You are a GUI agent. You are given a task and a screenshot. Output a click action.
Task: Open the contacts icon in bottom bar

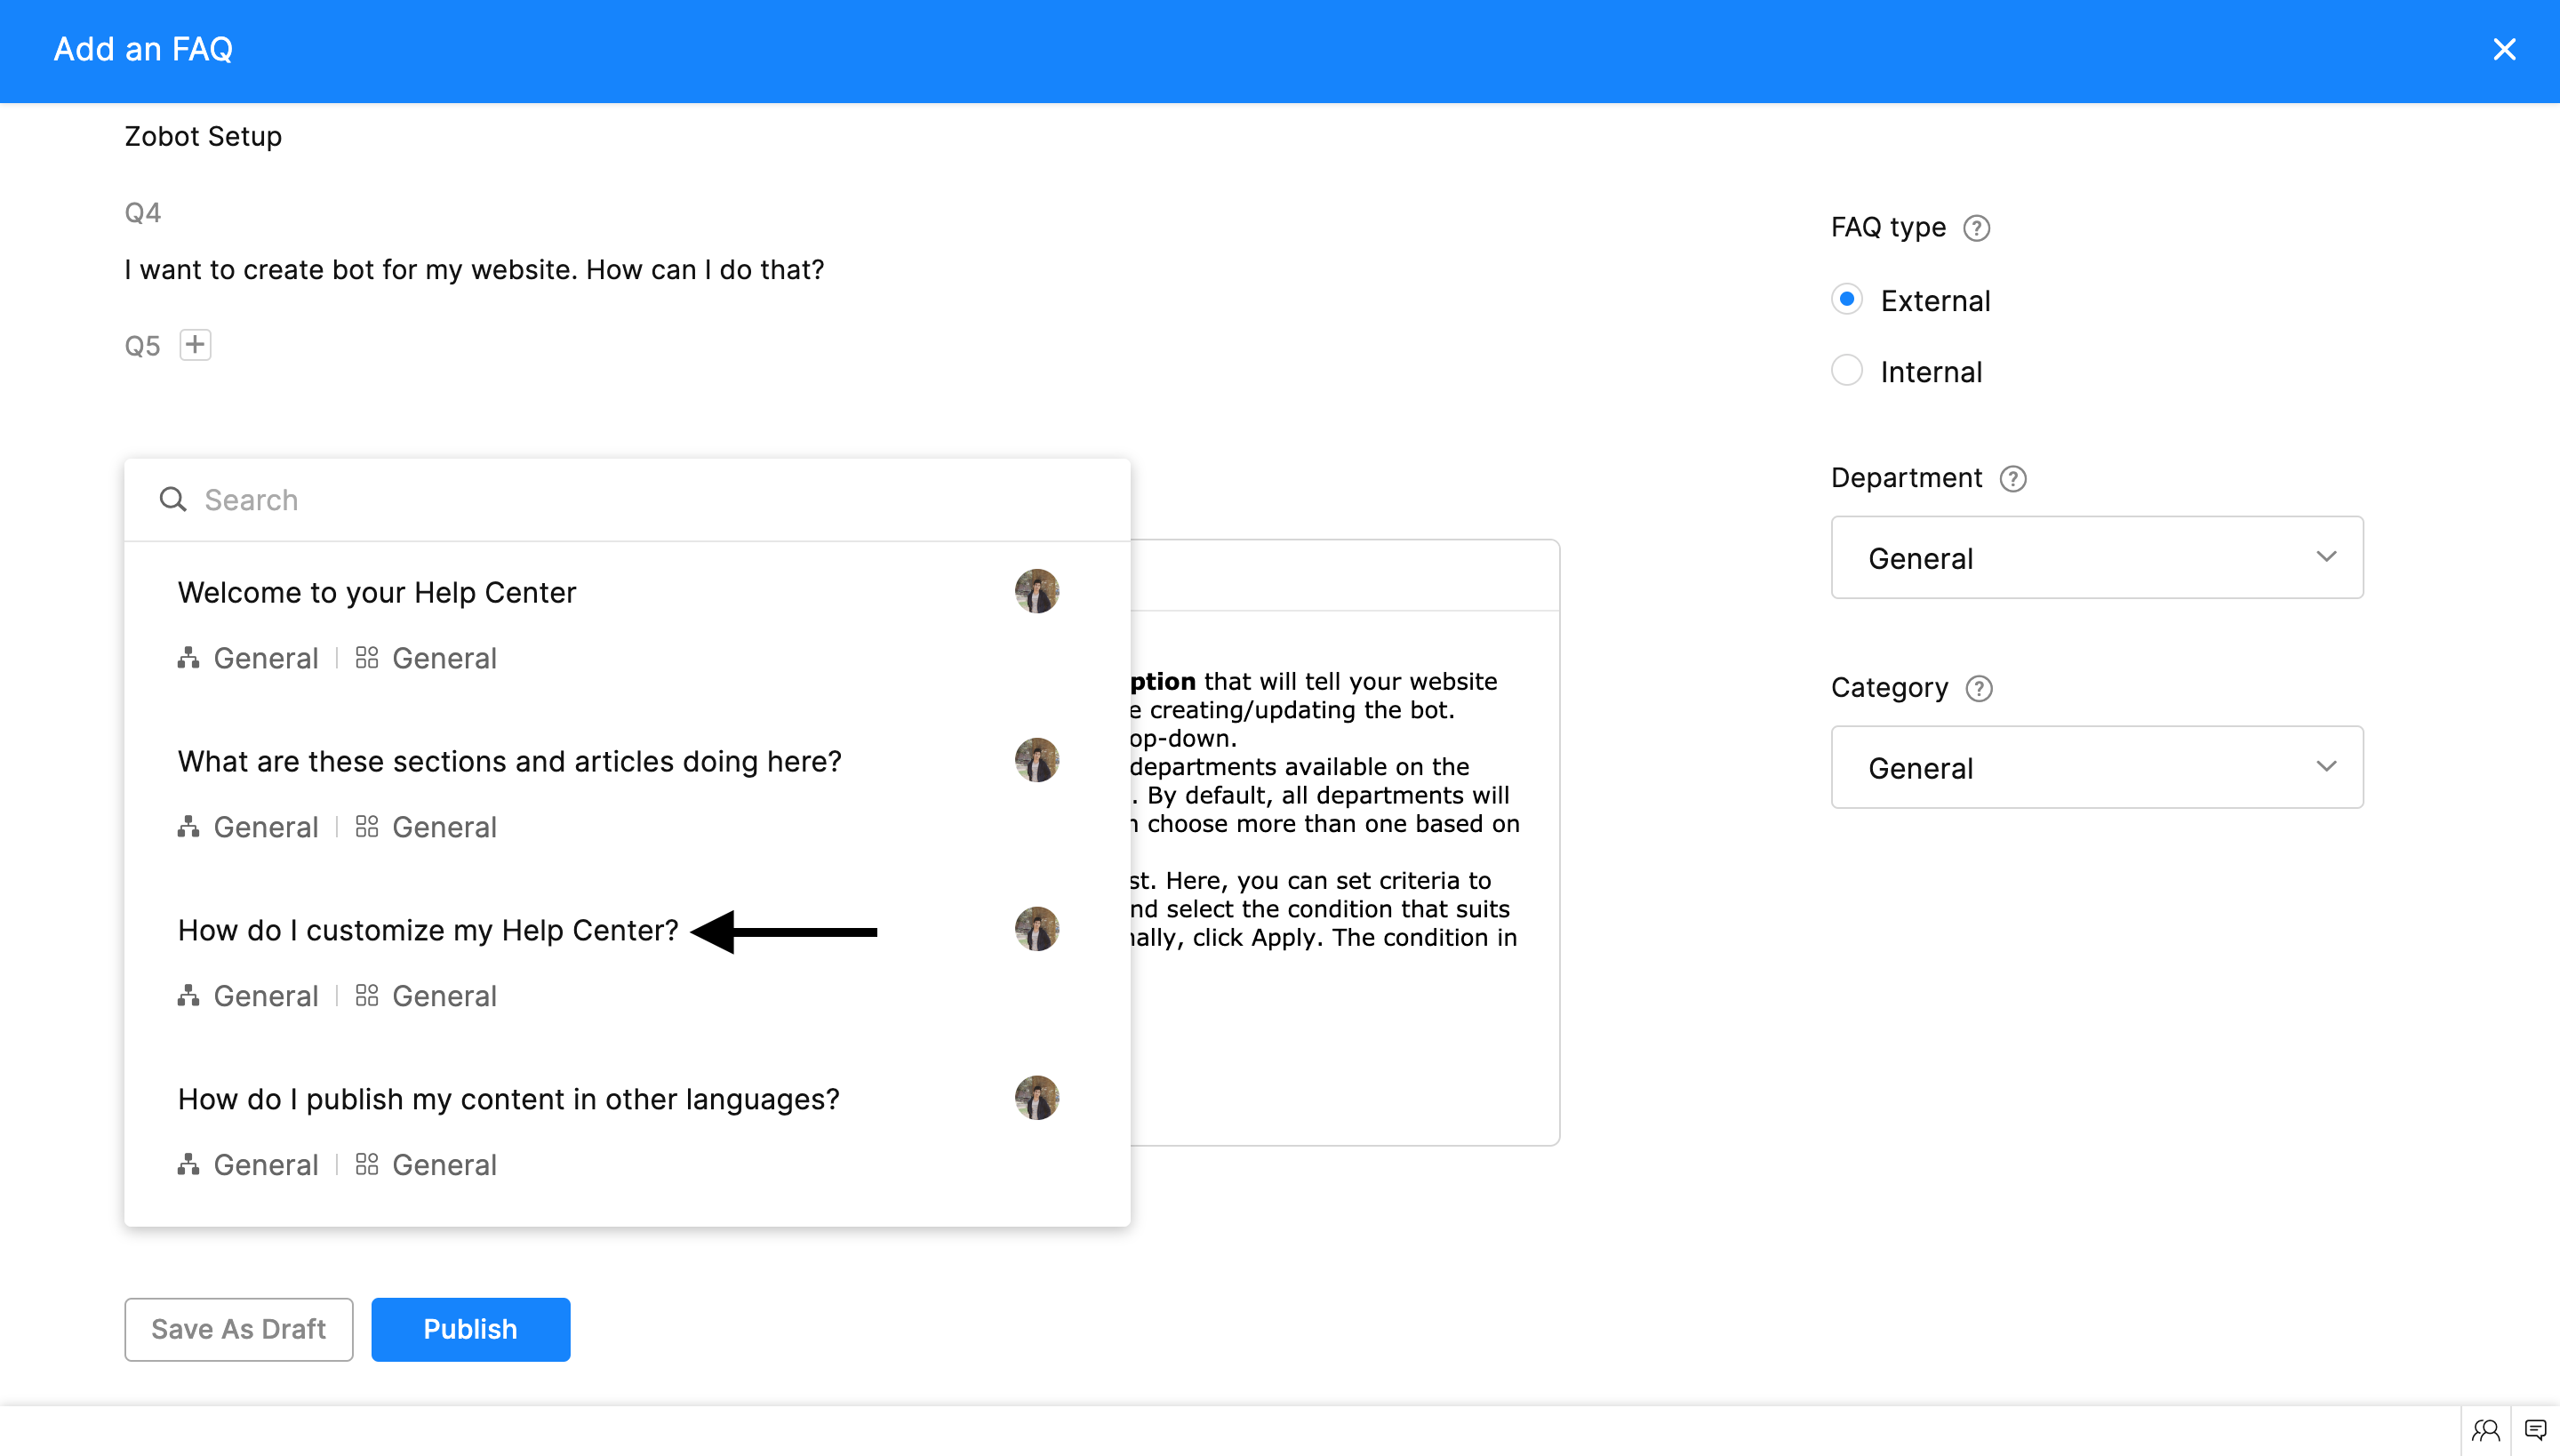(x=2485, y=1430)
